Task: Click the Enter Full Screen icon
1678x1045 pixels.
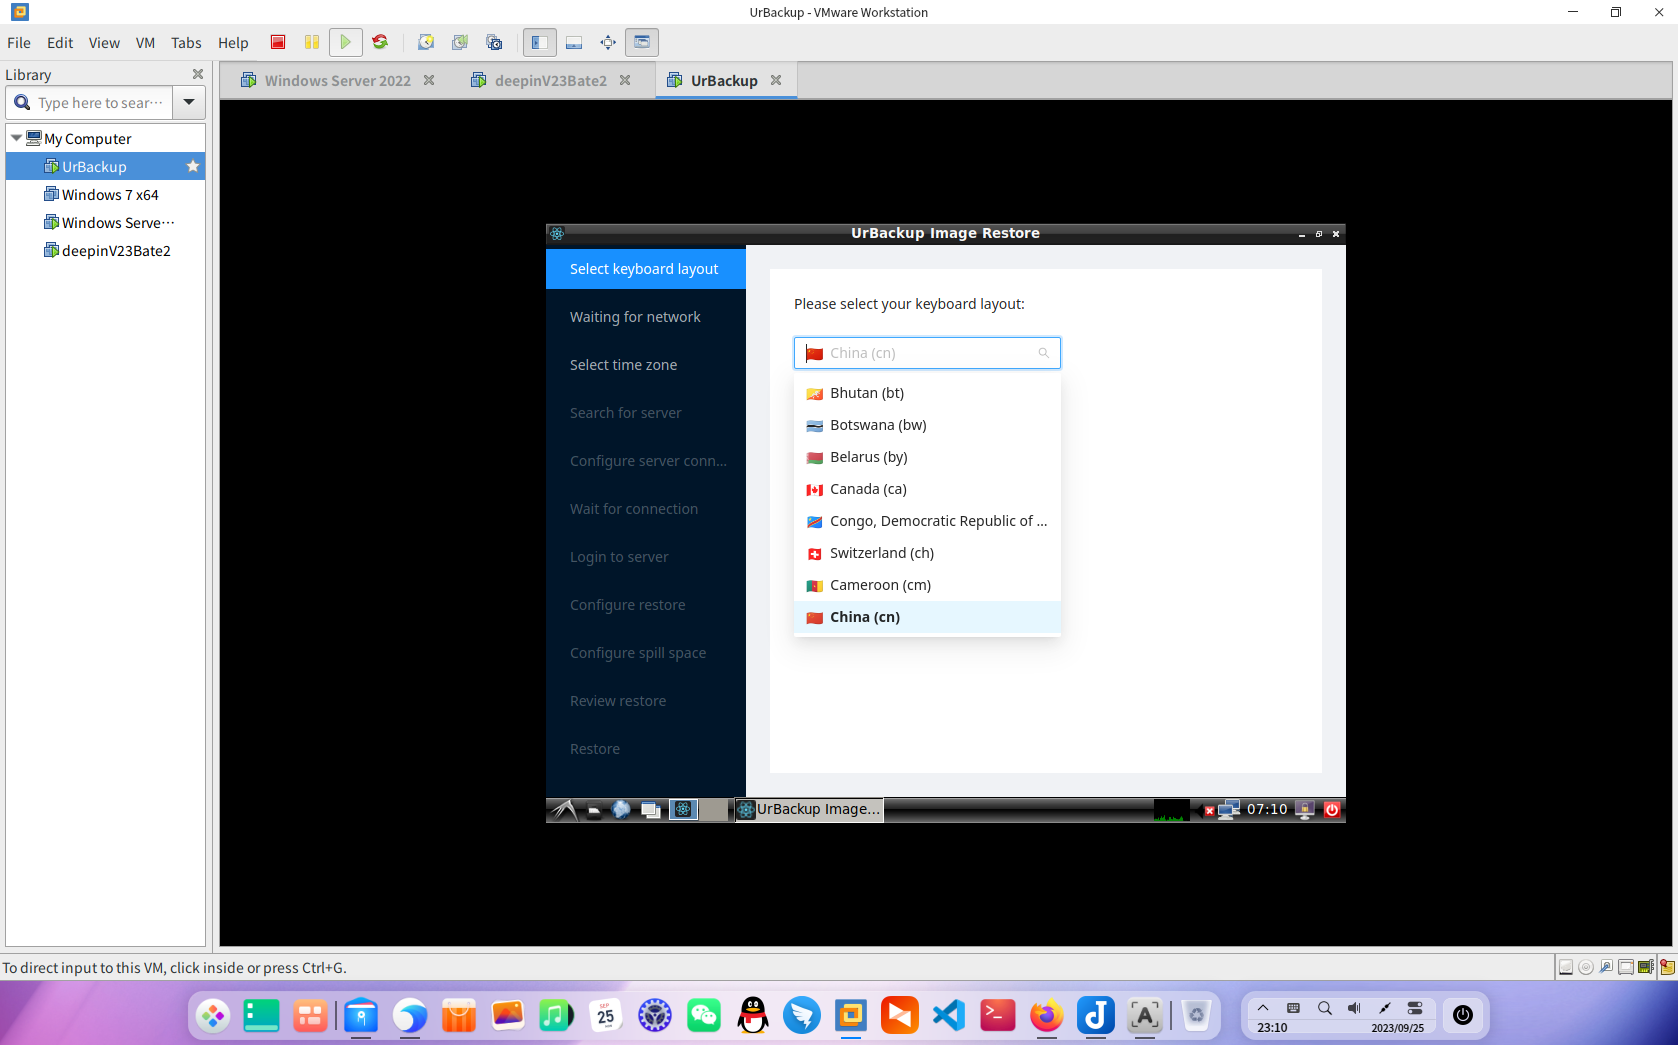Action: pyautogui.click(x=608, y=42)
